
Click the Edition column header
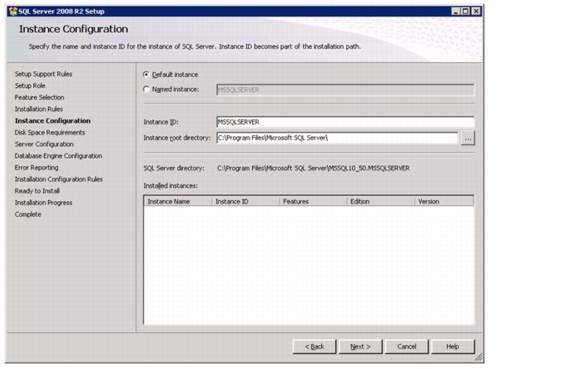pyautogui.click(x=381, y=201)
